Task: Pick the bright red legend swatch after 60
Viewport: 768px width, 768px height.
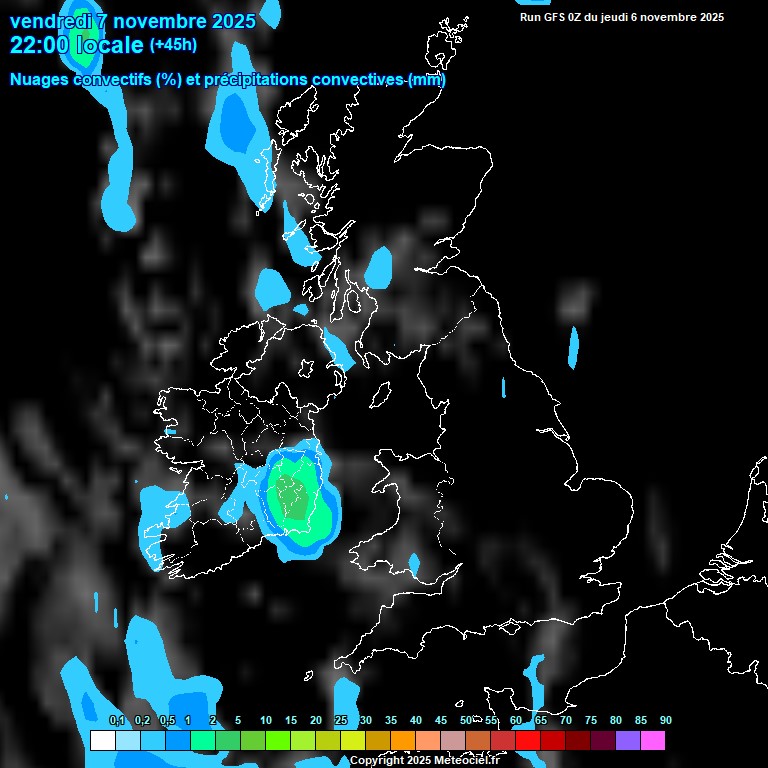Action: (x=527, y=740)
